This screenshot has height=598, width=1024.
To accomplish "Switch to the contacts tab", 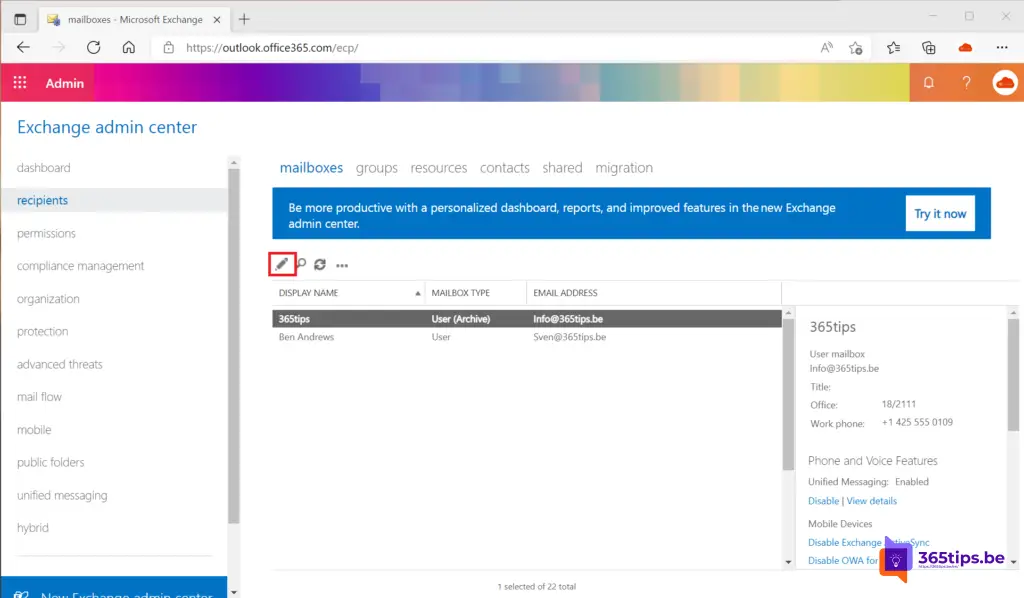I will [x=504, y=168].
